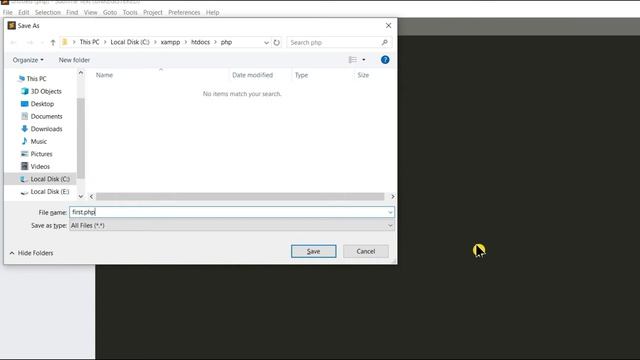
Task: Open the Preferences menu
Action: [x=184, y=12]
